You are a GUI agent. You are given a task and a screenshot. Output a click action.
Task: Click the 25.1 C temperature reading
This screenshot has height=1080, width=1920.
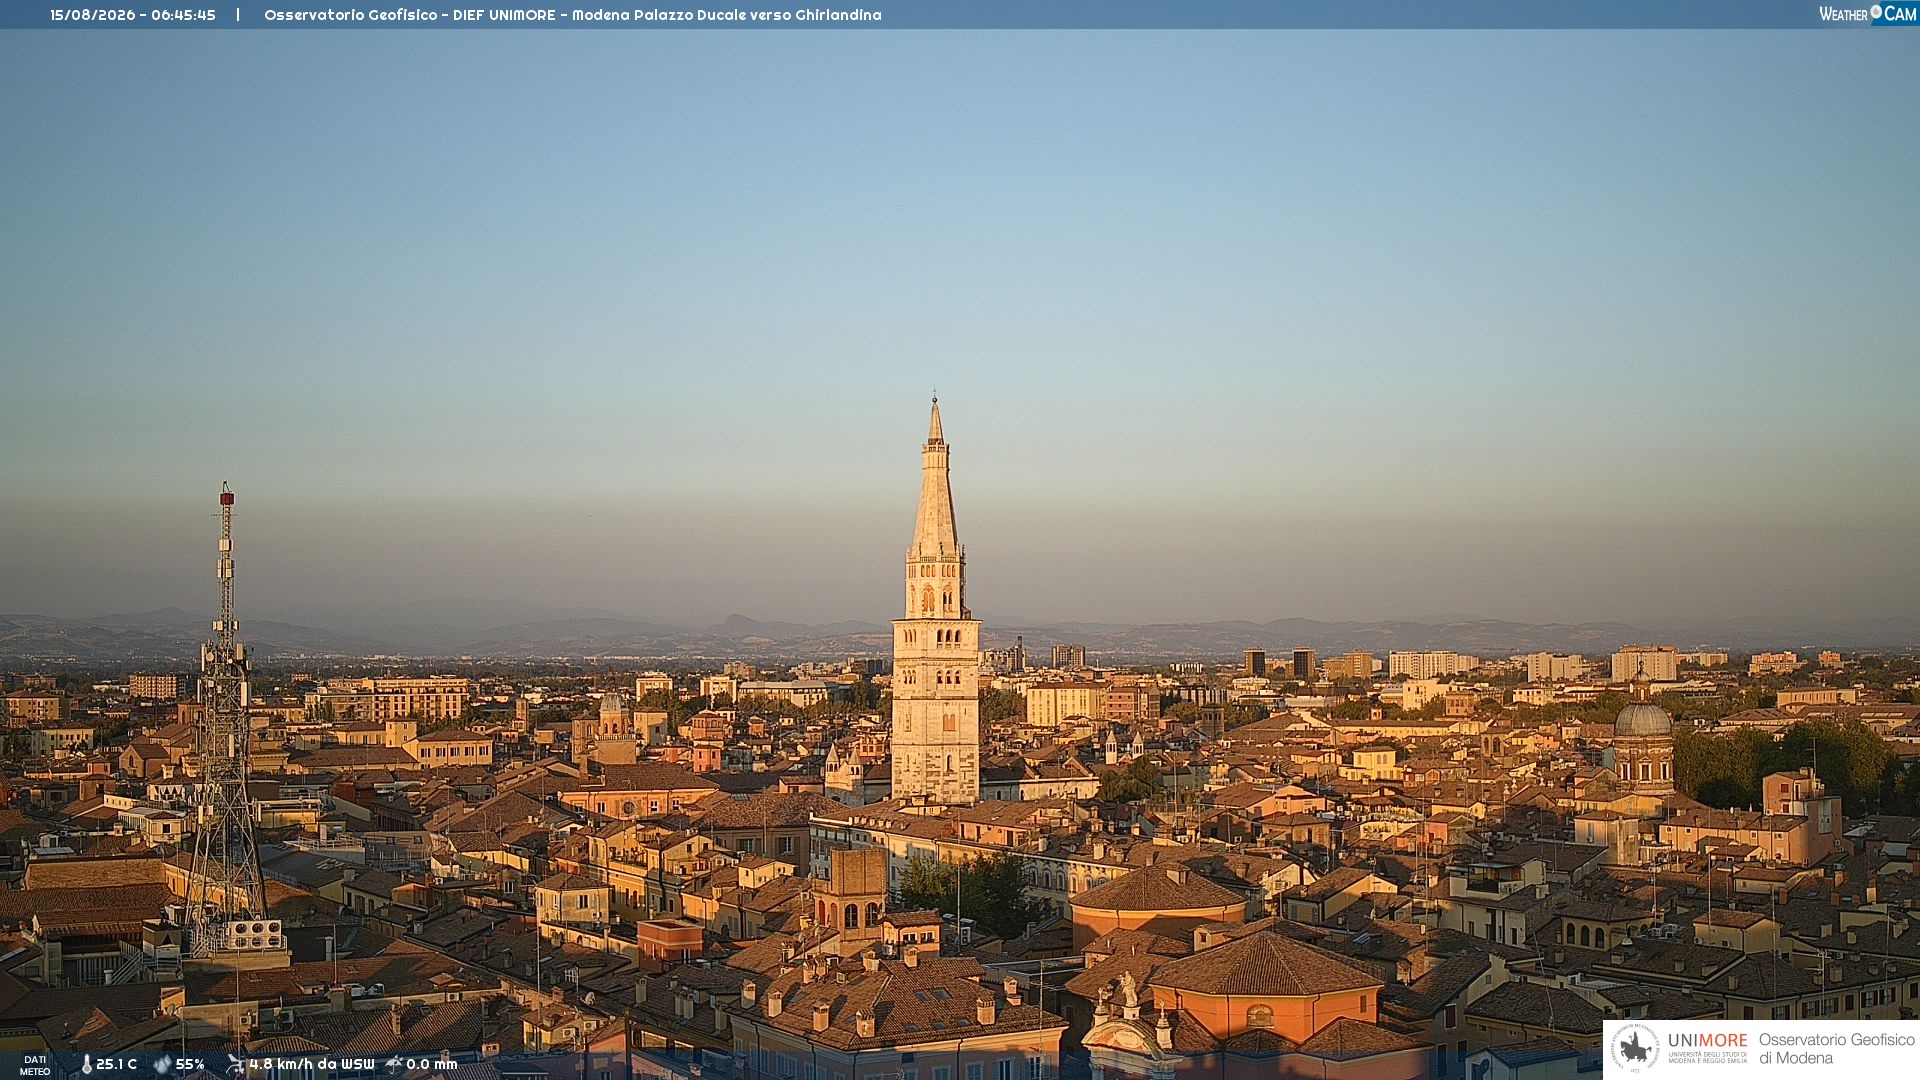click(x=116, y=1065)
